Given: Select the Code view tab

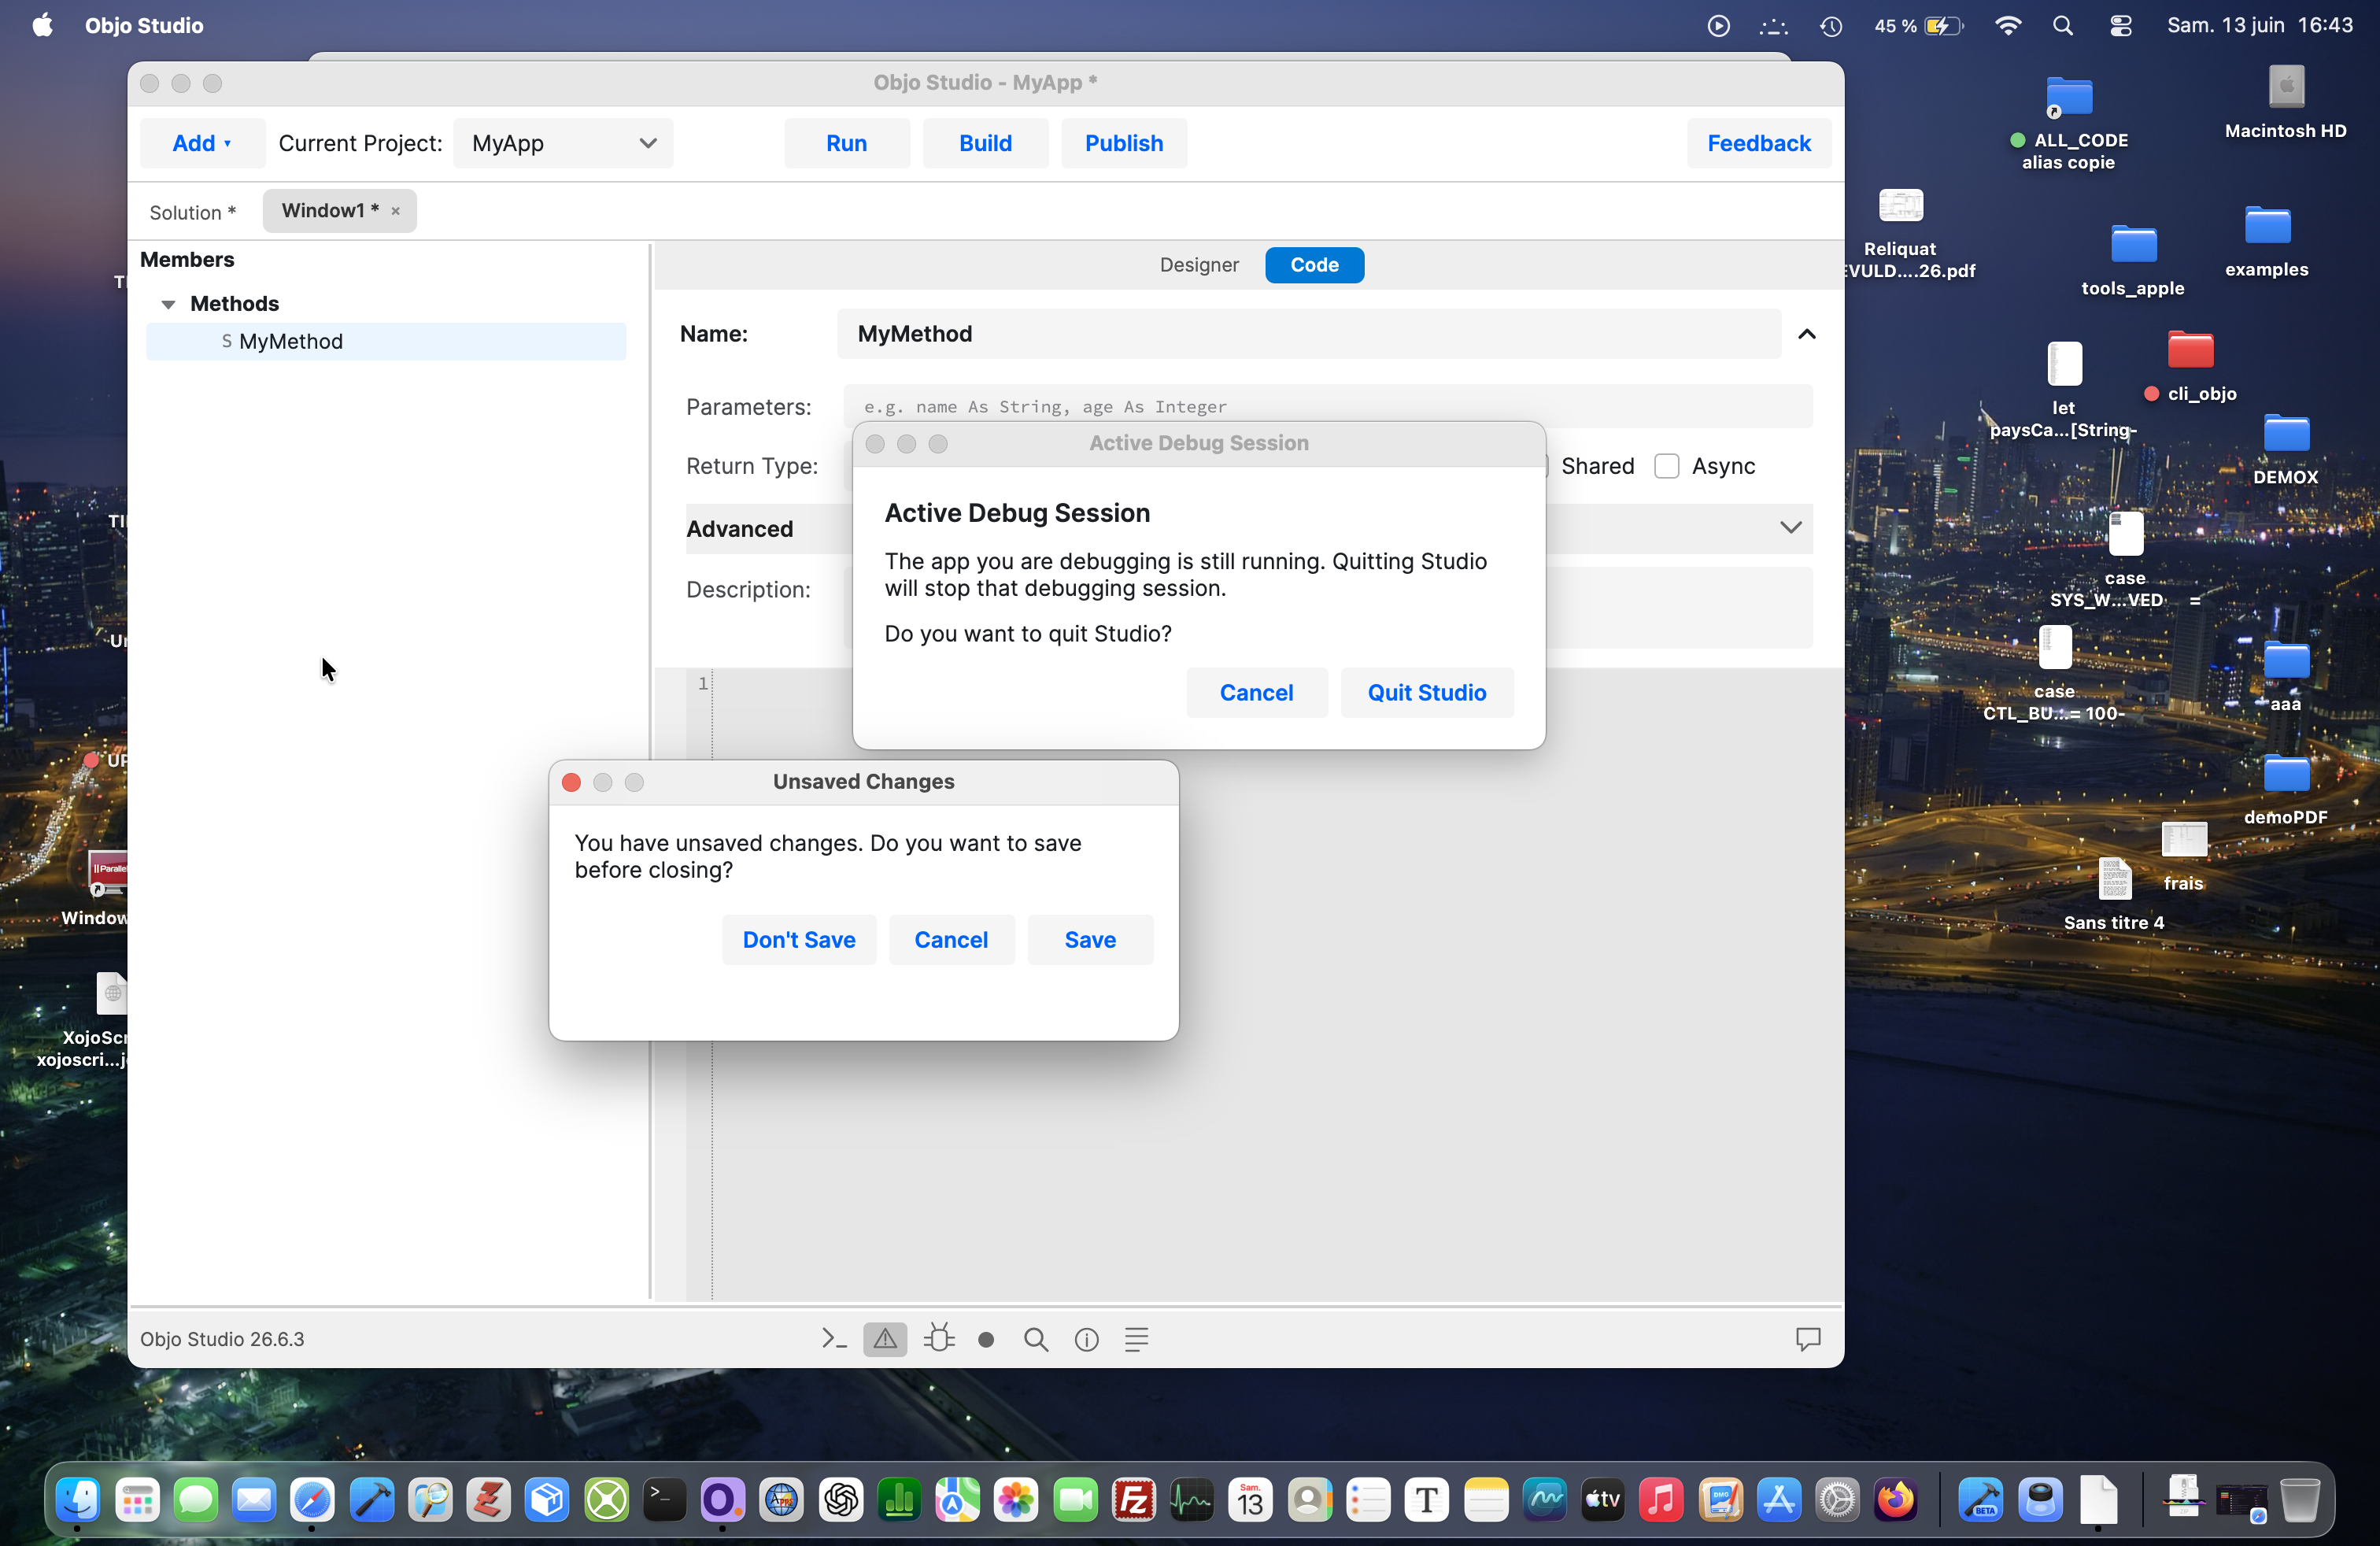Looking at the screenshot, I should pyautogui.click(x=1314, y=265).
